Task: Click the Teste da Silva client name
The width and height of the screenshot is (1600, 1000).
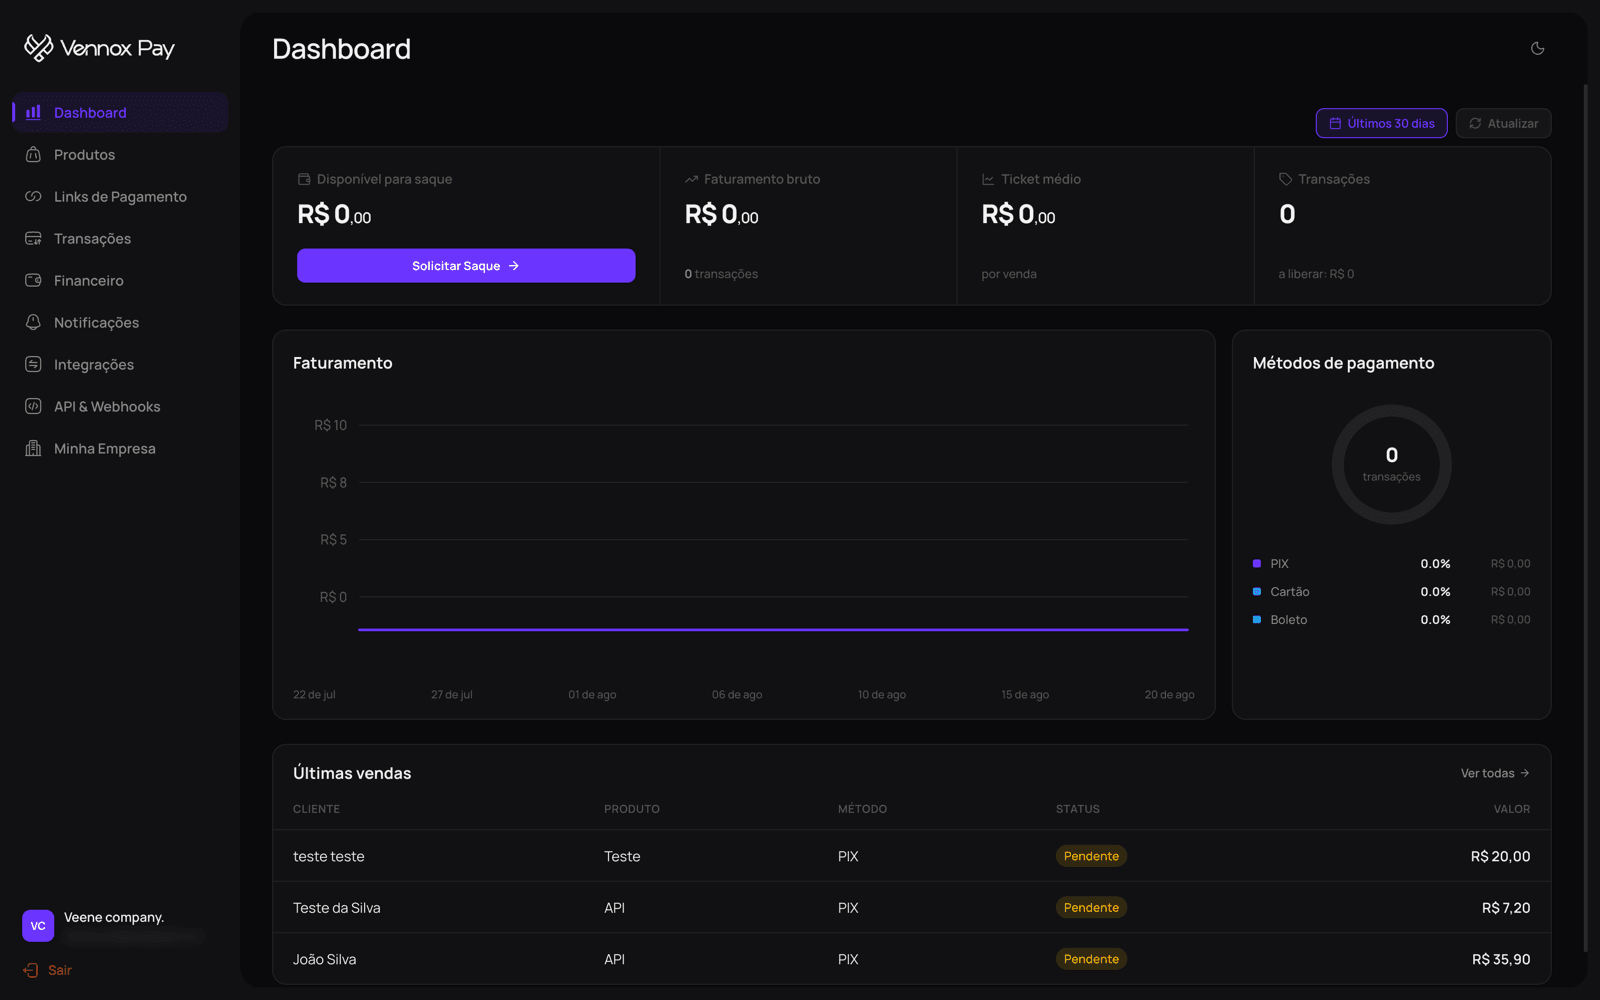Action: [336, 908]
